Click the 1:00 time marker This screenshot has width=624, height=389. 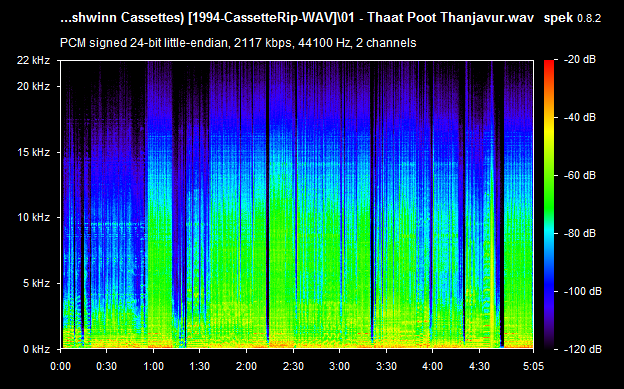pyautogui.click(x=153, y=366)
